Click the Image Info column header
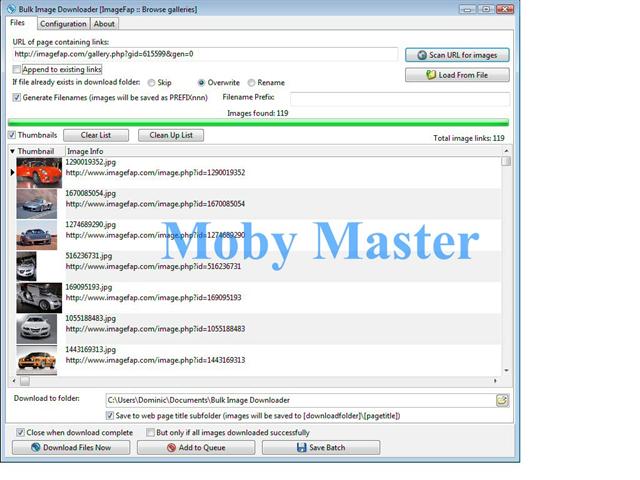This screenshot has height=480, width=640. click(85, 151)
